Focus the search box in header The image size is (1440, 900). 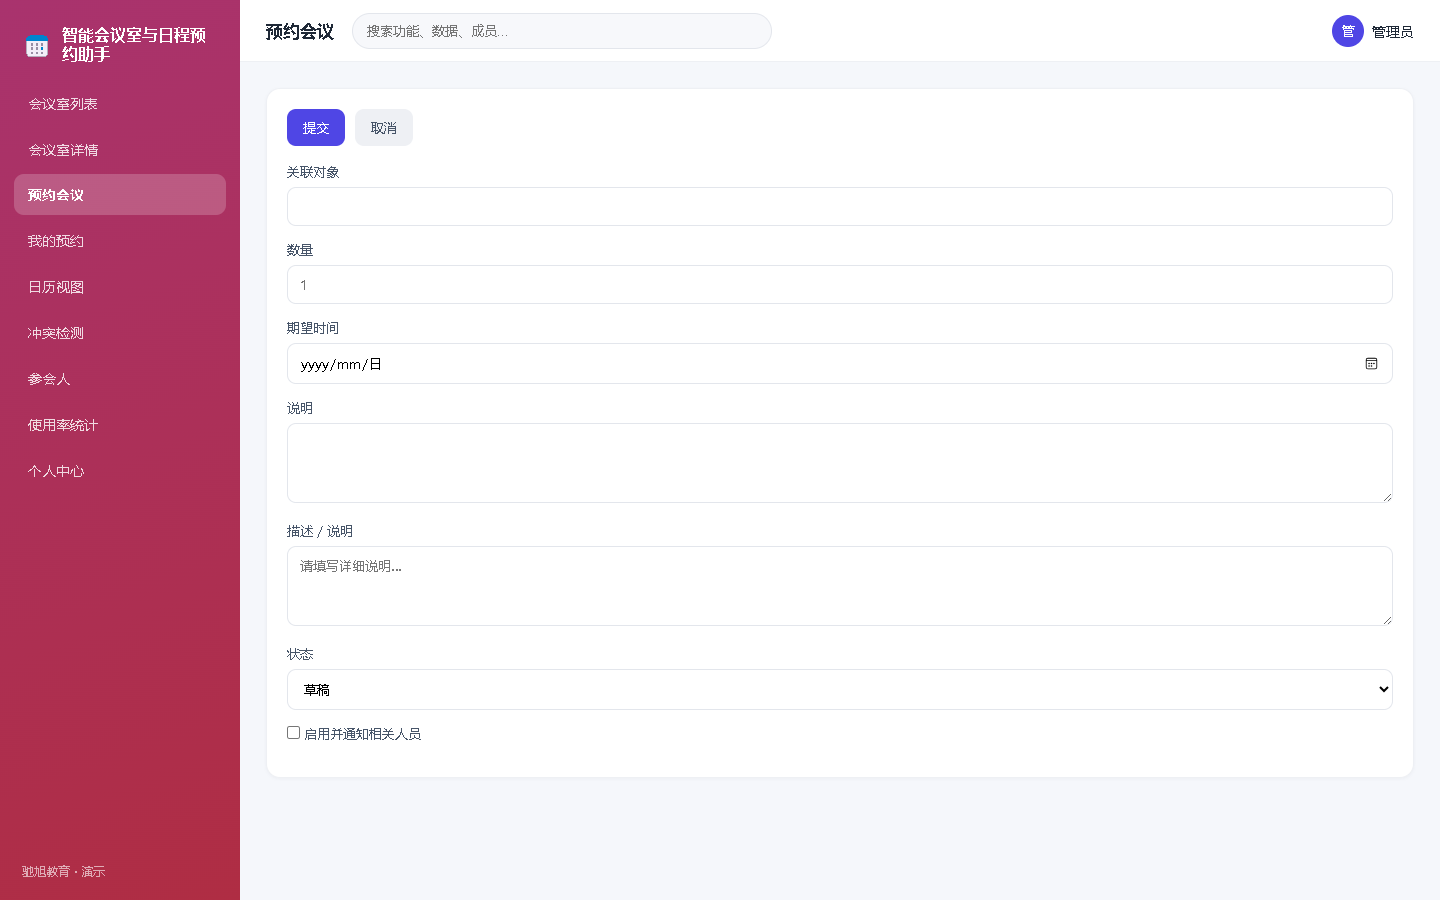(562, 31)
